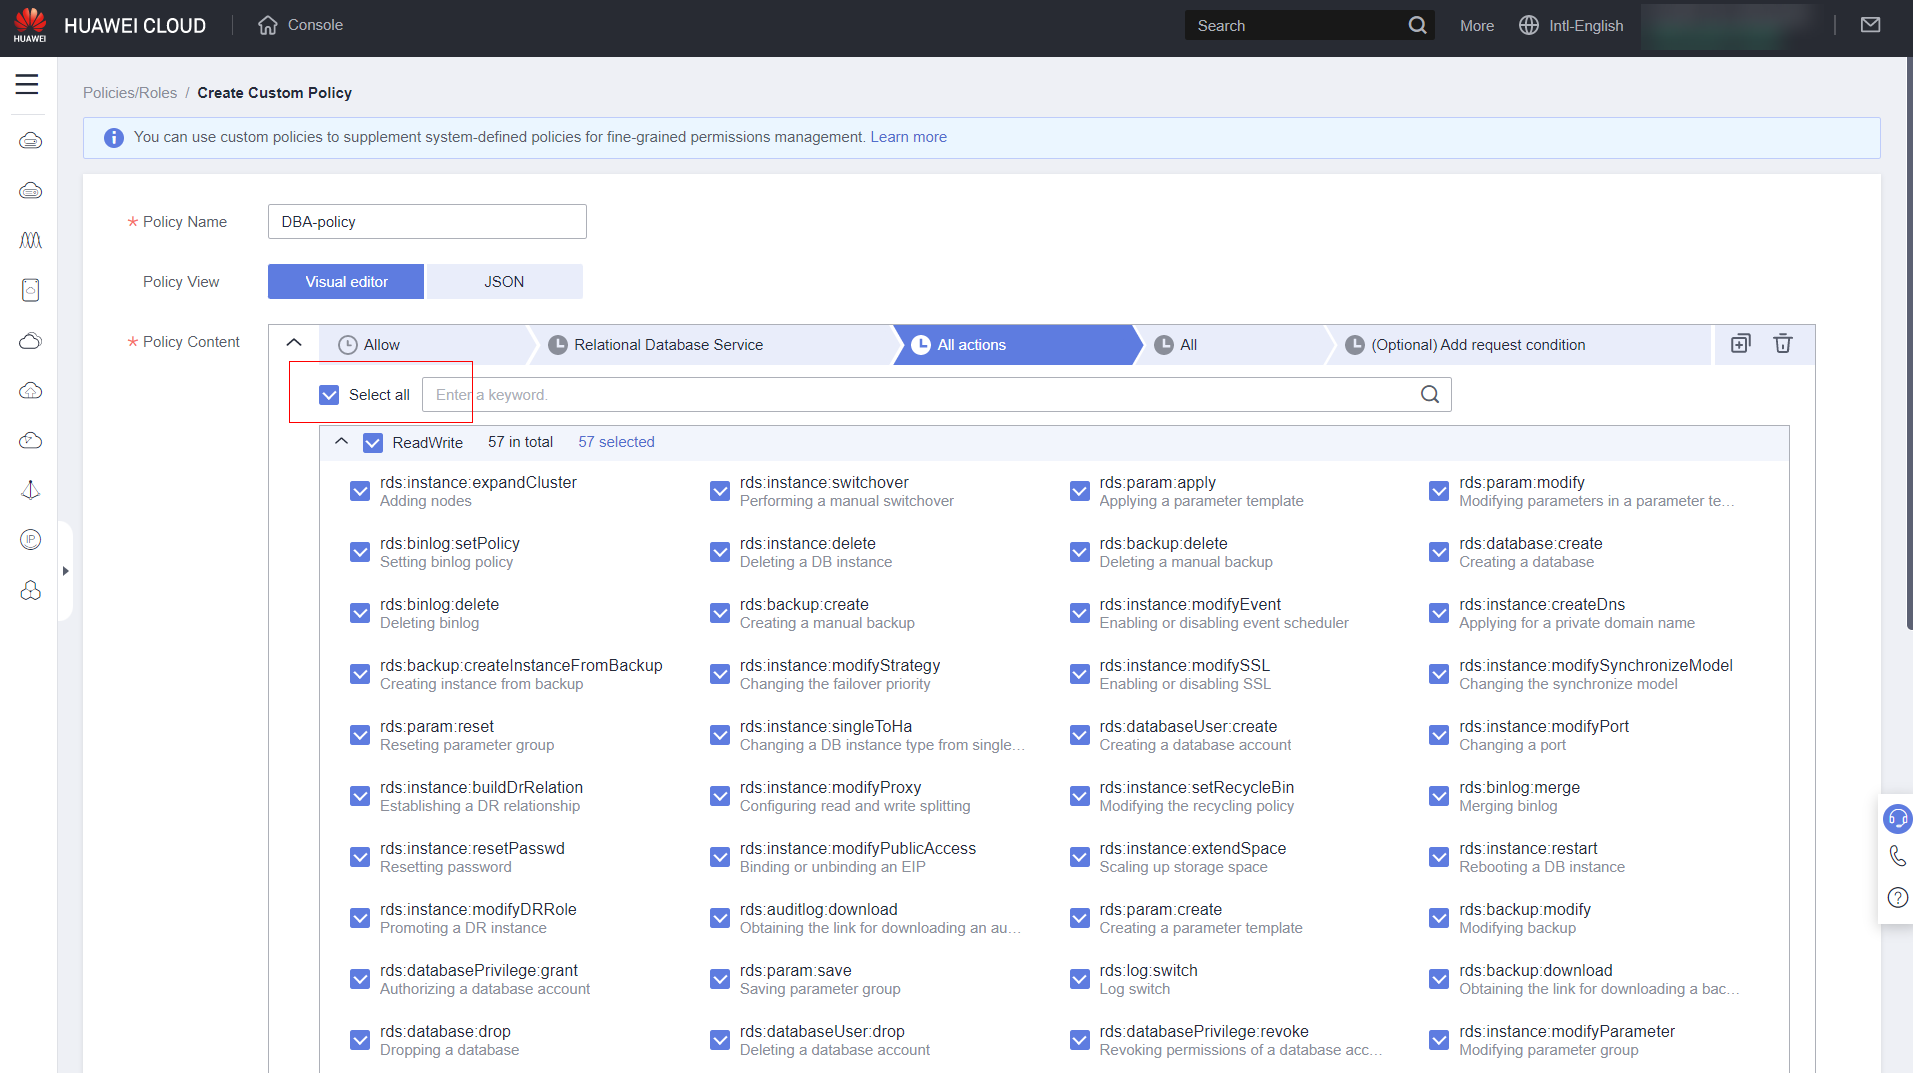This screenshot has height=1073, width=1913.
Task: Duplicate the policy statement using copy icon
Action: tap(1740, 344)
